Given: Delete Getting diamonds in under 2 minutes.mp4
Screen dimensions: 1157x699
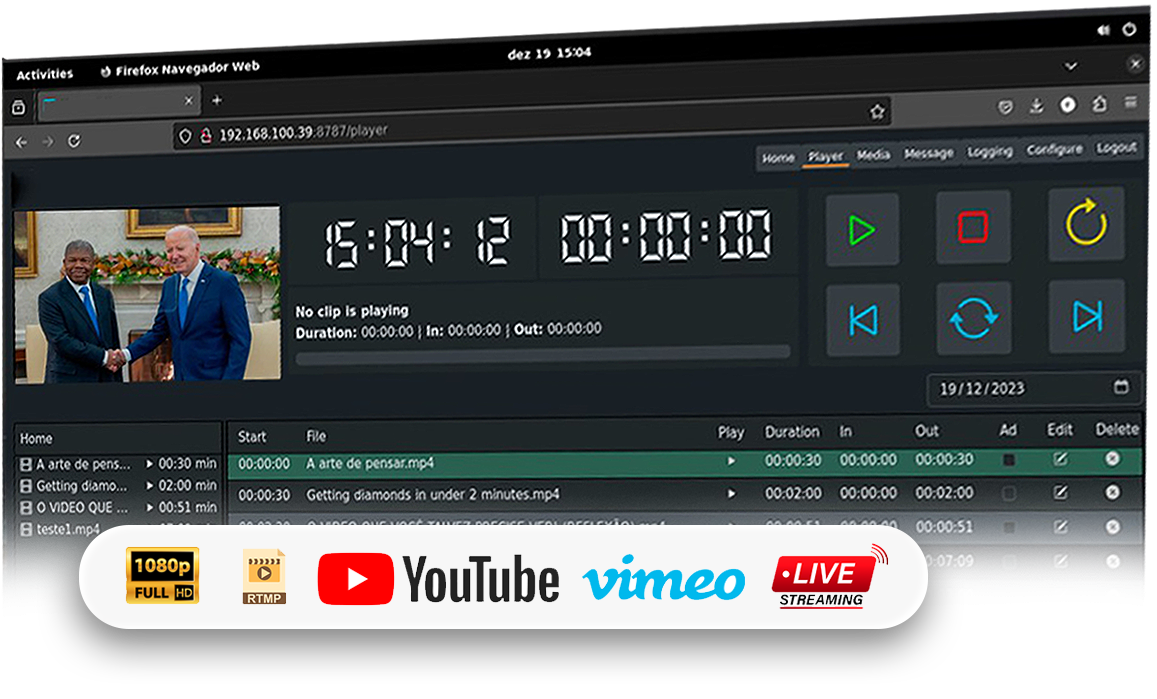Looking at the screenshot, I should [1112, 492].
